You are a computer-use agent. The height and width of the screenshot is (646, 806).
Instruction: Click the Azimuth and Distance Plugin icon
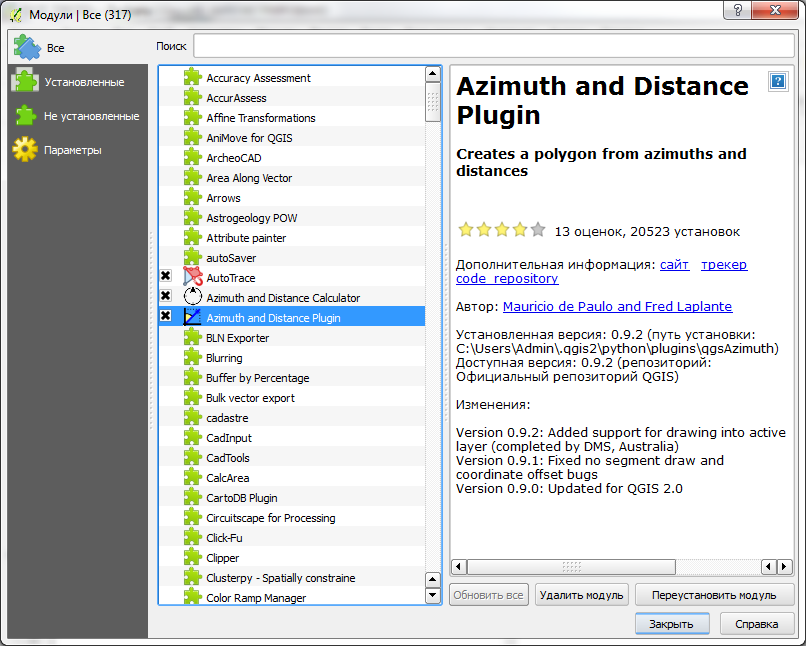click(193, 318)
